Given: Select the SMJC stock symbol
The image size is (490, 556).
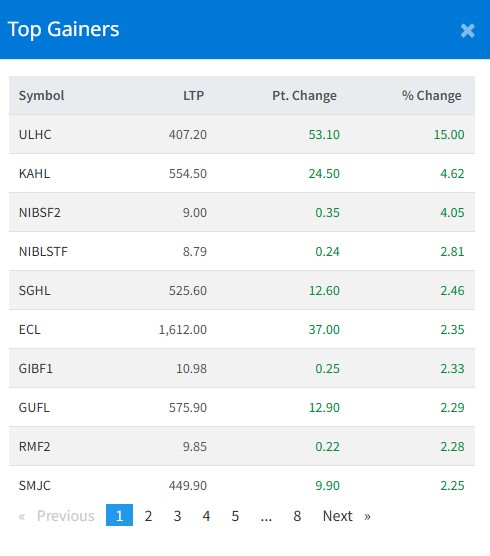Looking at the screenshot, I should point(34,486).
